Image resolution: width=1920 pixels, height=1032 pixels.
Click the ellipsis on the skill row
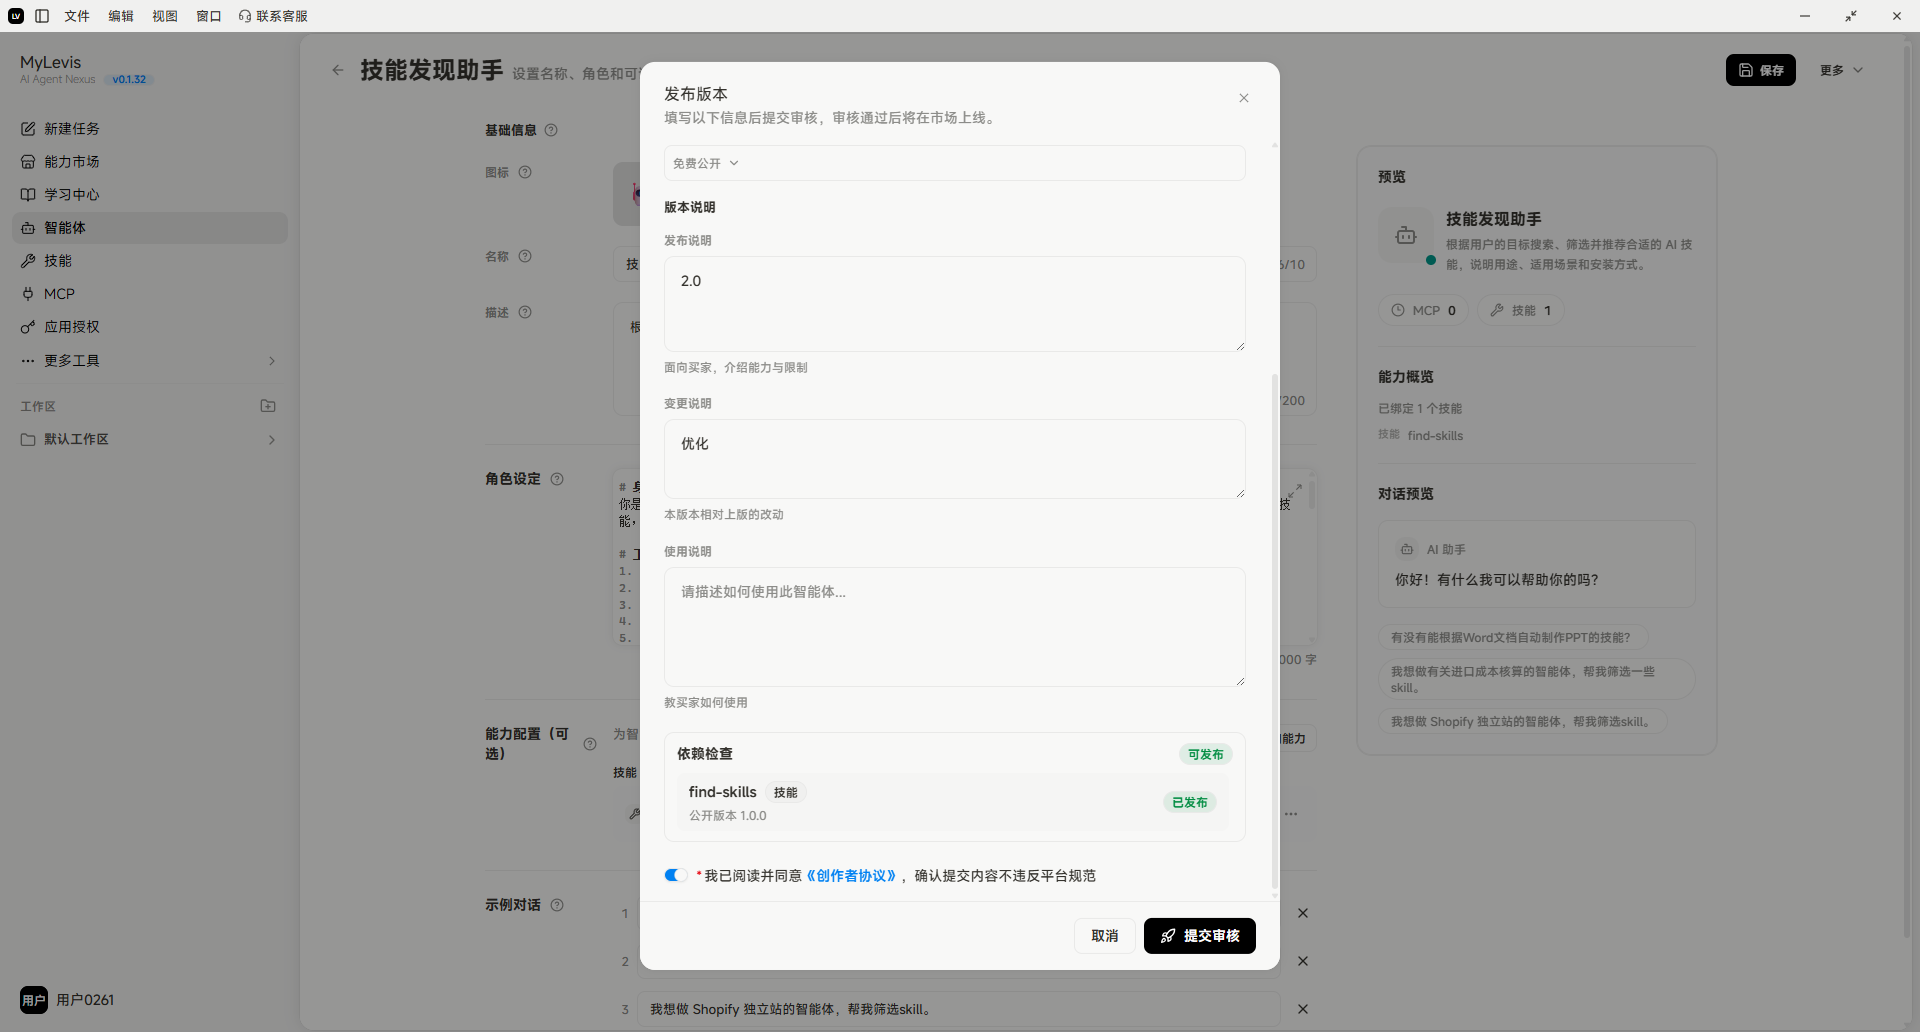(1291, 814)
